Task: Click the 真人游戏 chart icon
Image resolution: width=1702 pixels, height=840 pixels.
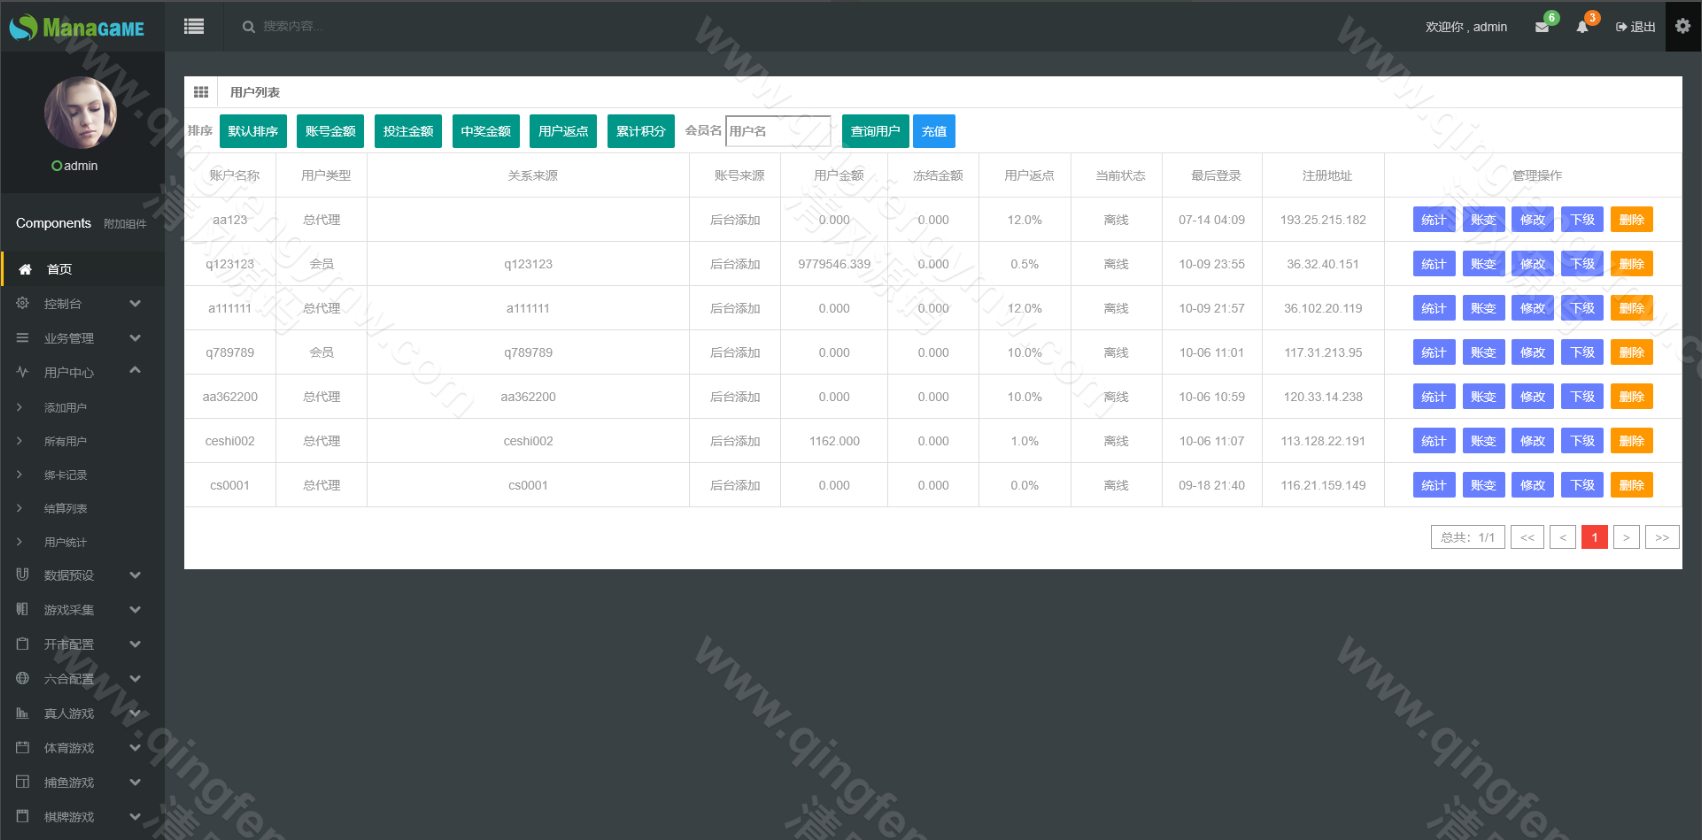Action: (x=22, y=713)
